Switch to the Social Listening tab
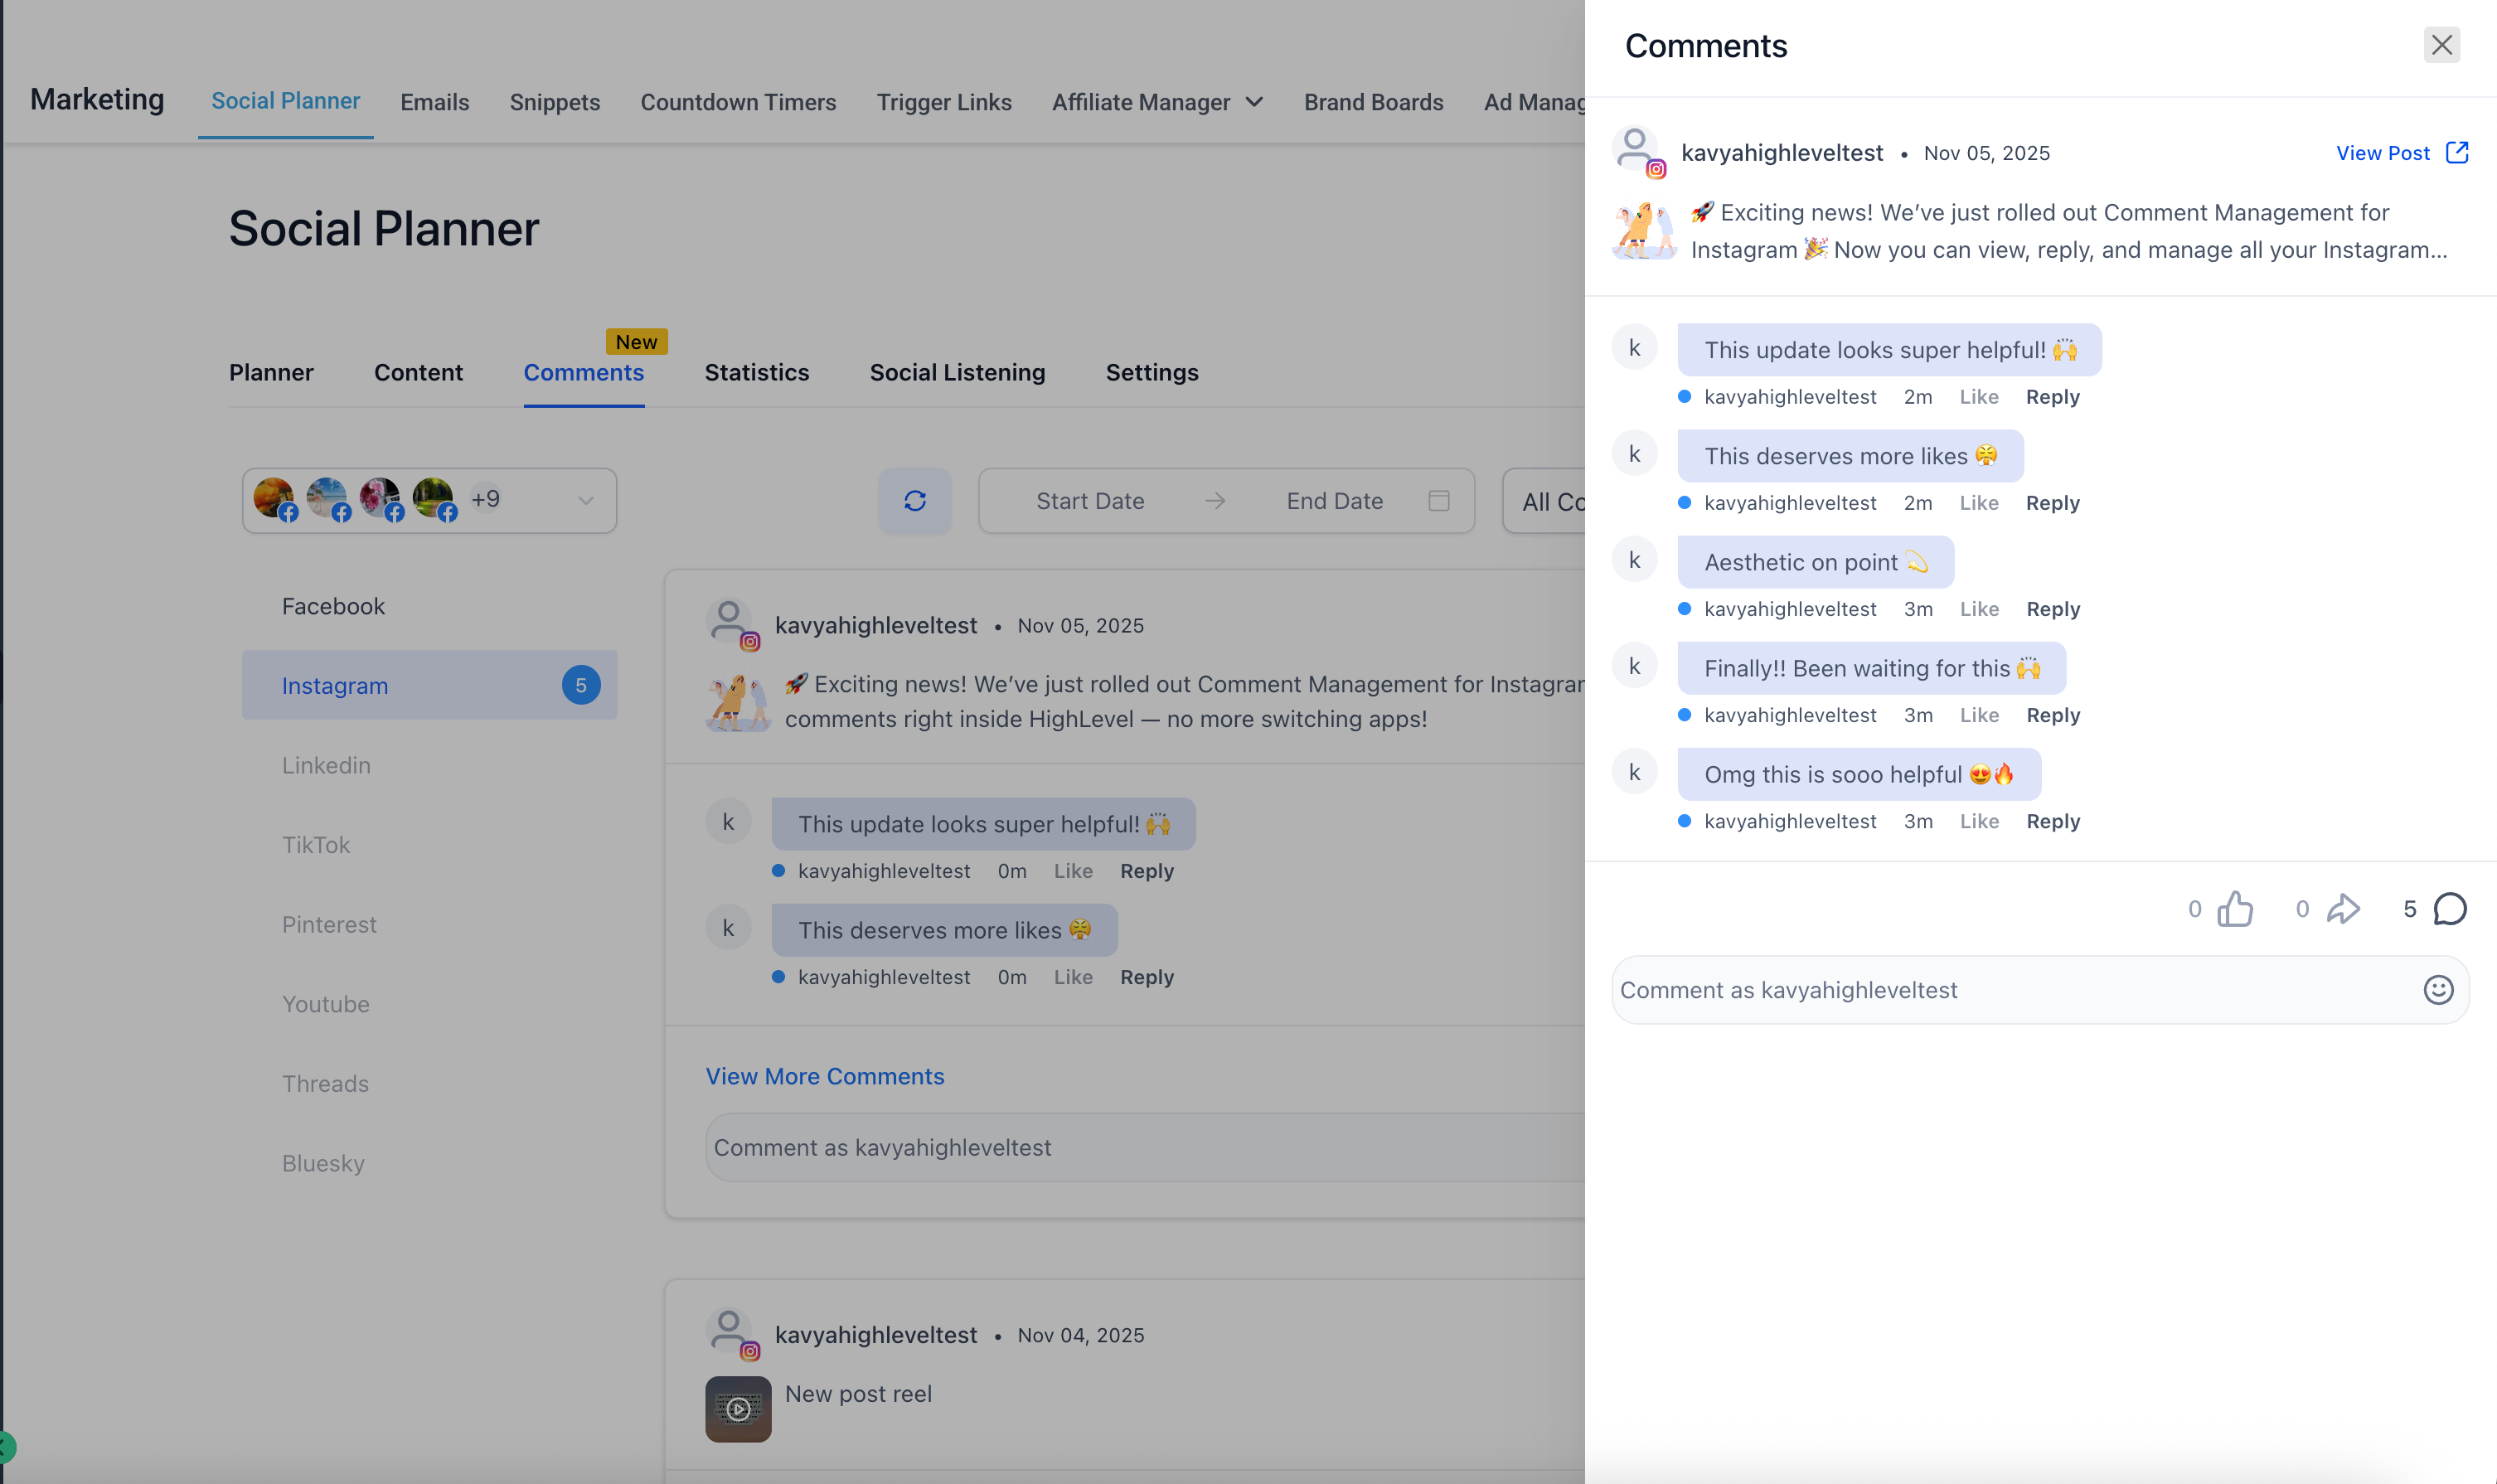Screen dimensions: 2497x1484 pos(956,372)
